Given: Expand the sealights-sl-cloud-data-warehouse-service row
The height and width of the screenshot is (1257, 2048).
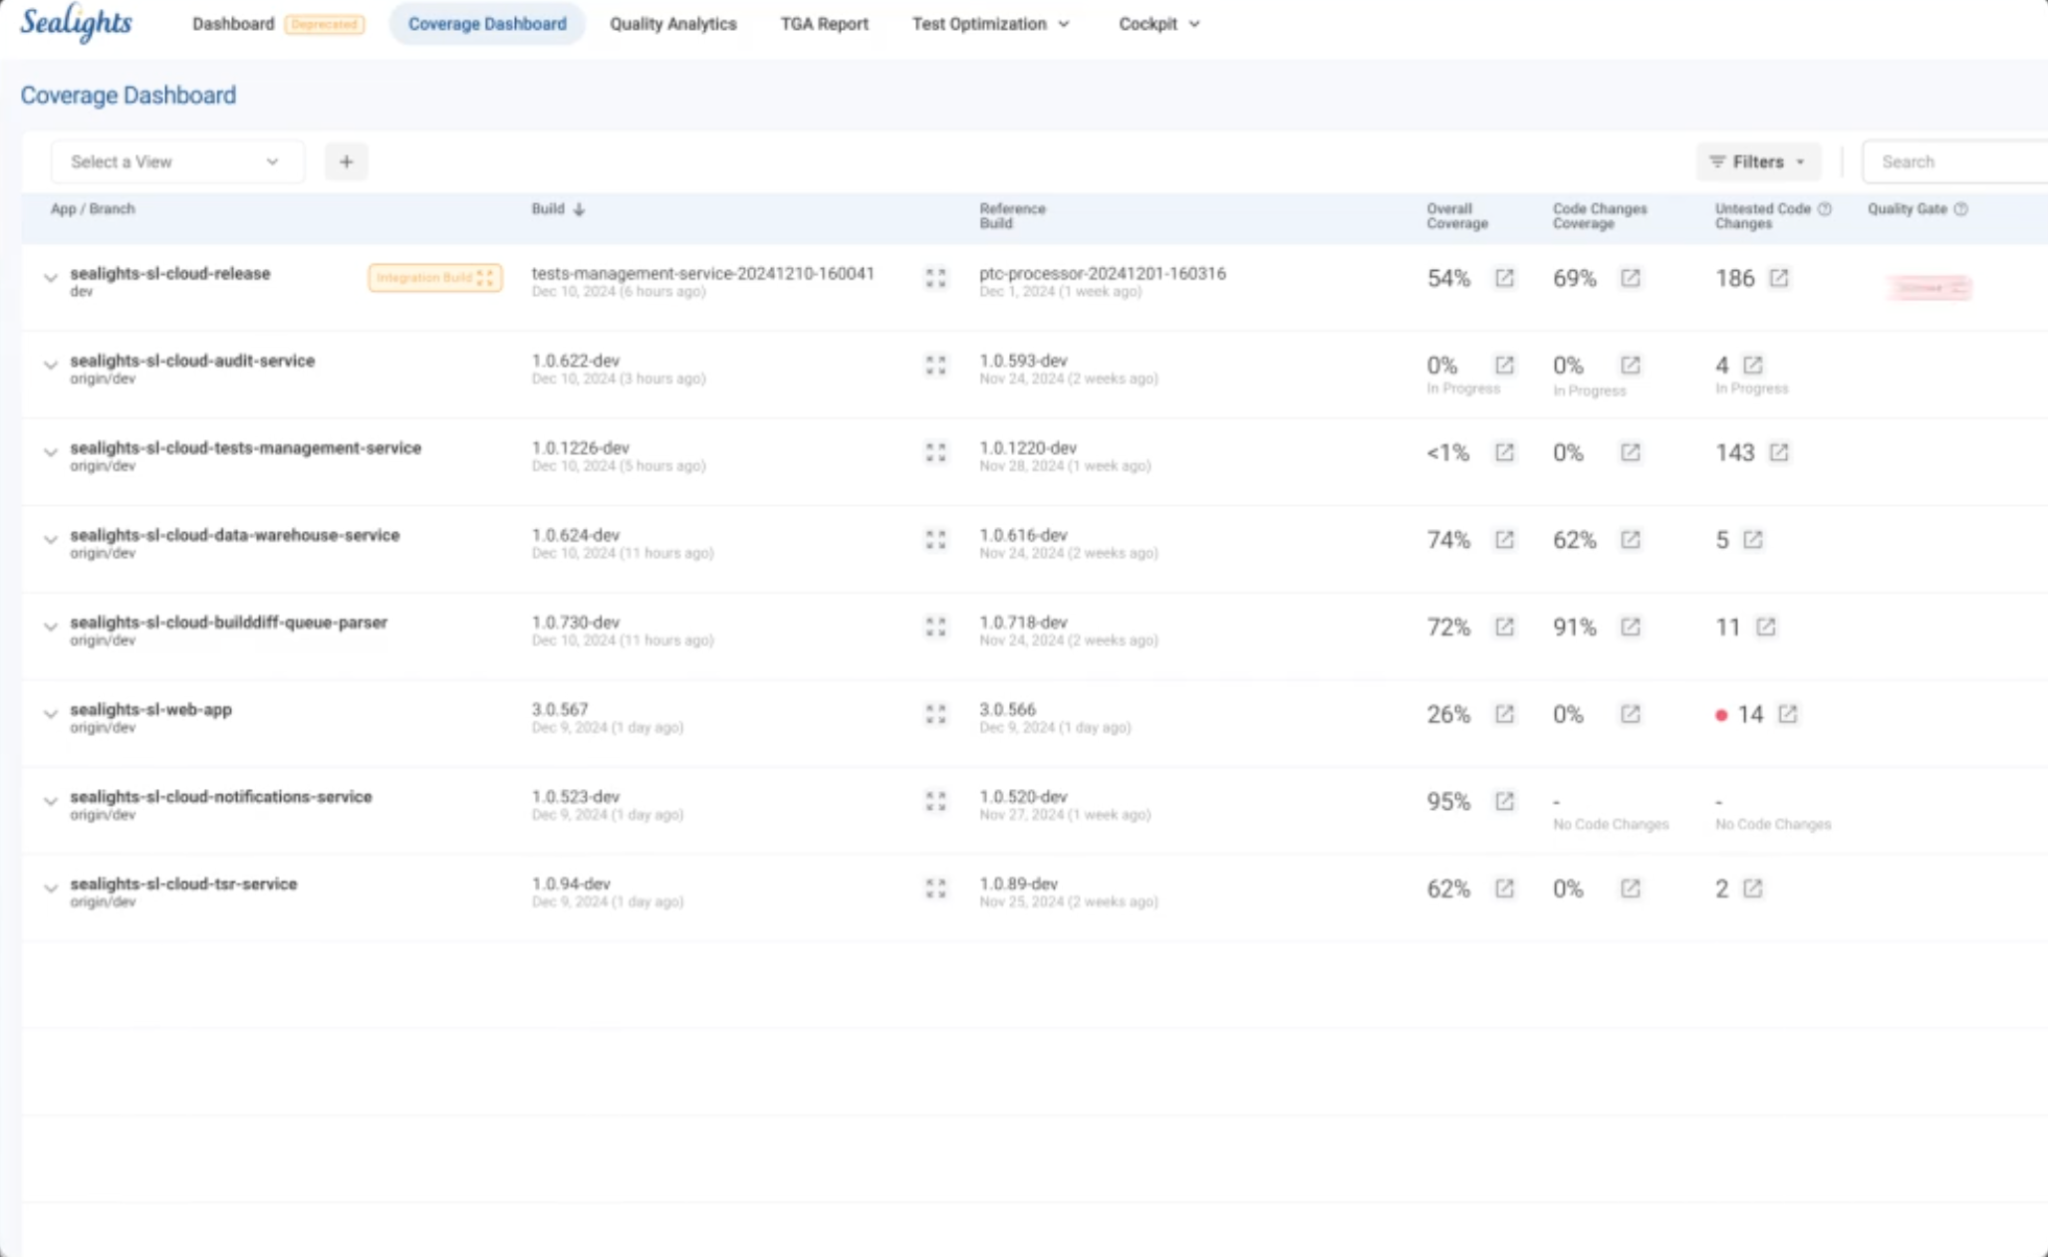Looking at the screenshot, I should click(x=50, y=540).
